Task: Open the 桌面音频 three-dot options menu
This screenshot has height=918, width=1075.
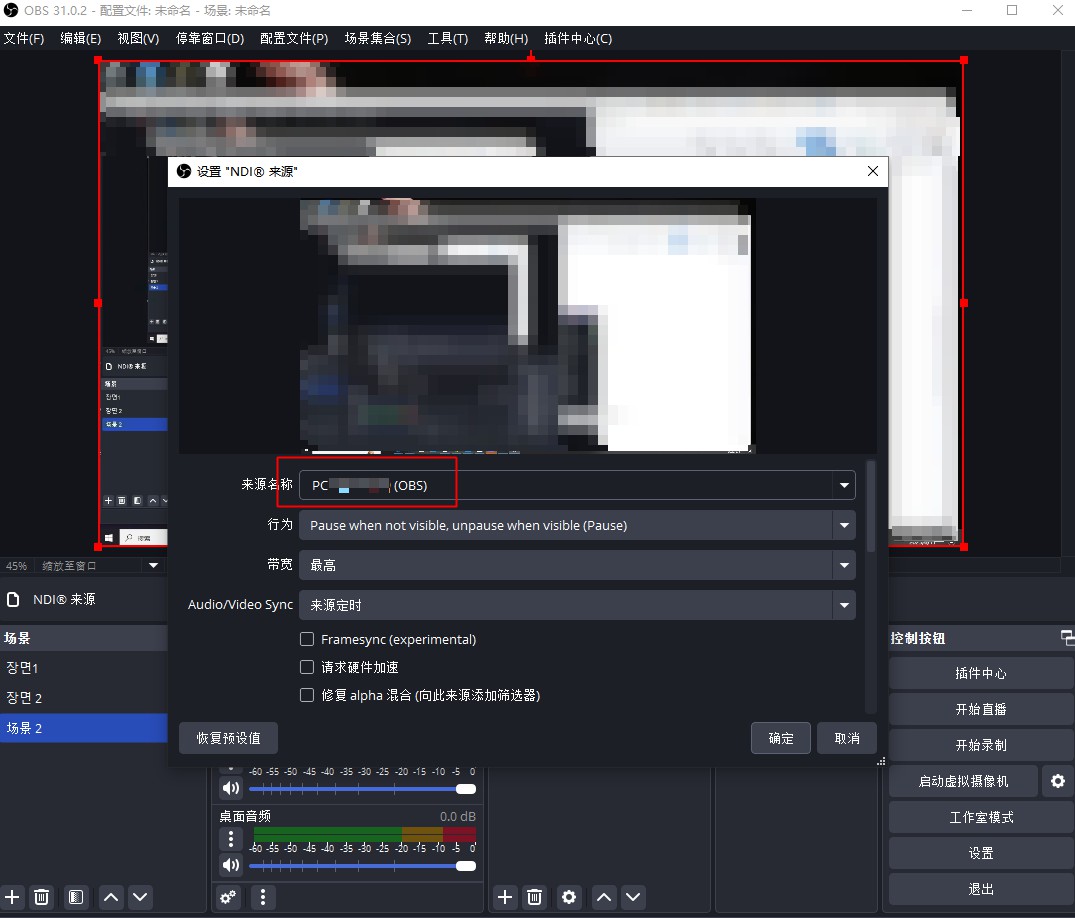Action: pyautogui.click(x=230, y=838)
